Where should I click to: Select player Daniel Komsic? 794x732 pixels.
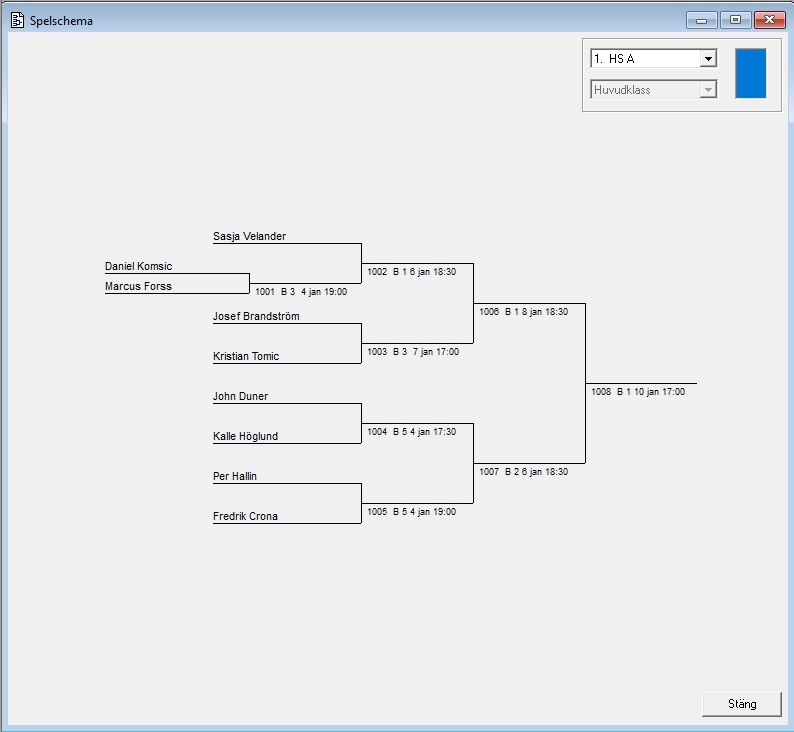click(x=138, y=267)
